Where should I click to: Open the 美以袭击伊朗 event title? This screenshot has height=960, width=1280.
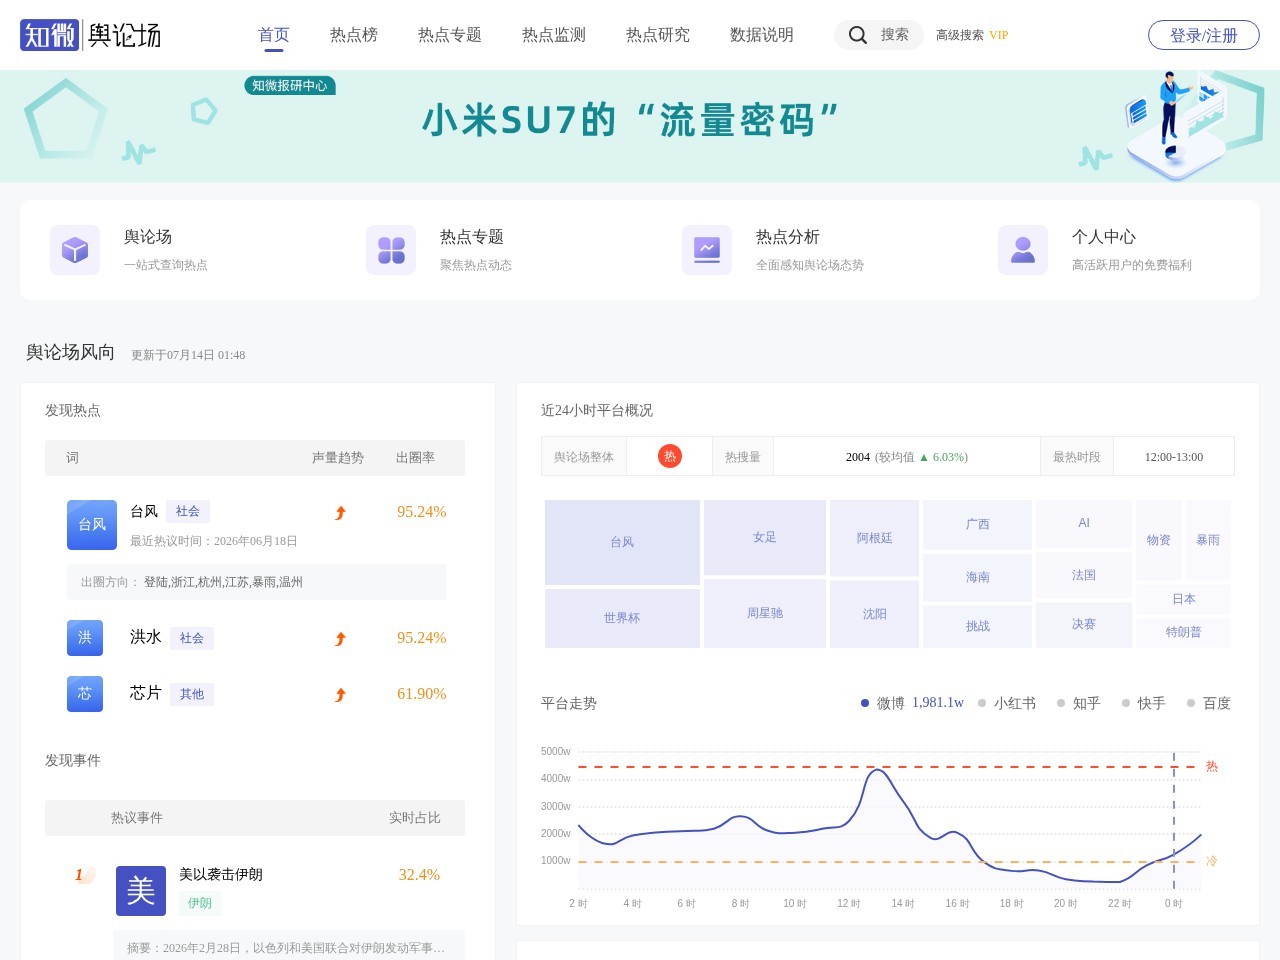pyautogui.click(x=221, y=874)
